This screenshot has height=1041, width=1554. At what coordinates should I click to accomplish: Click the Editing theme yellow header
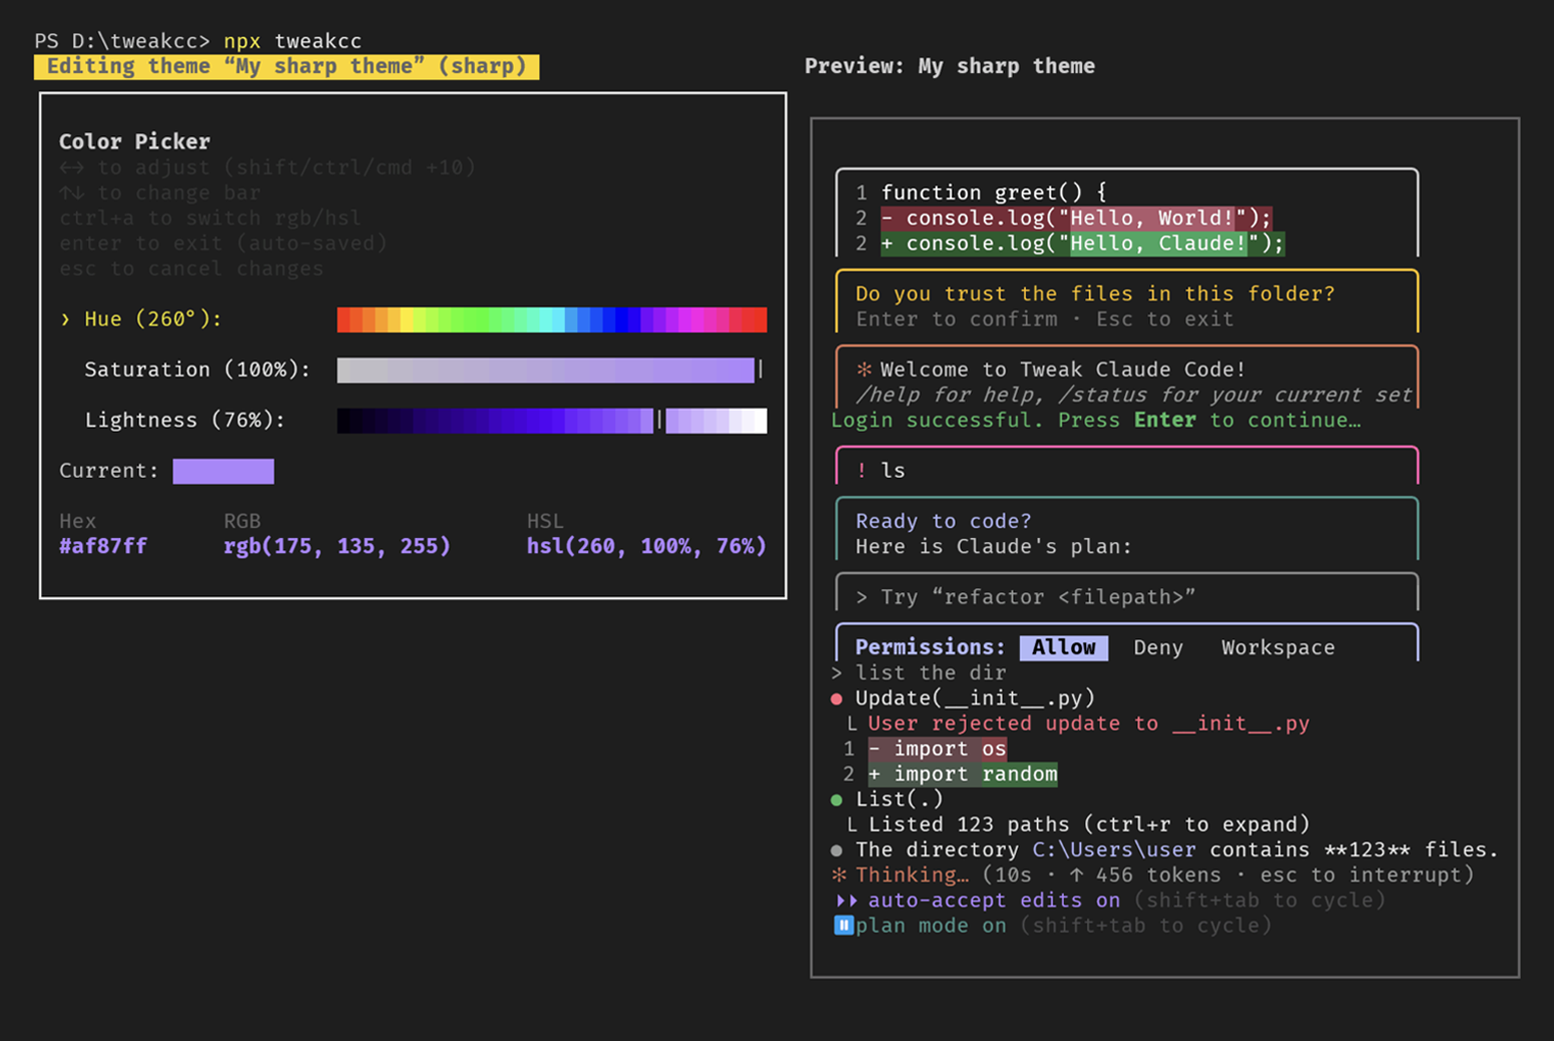[286, 66]
